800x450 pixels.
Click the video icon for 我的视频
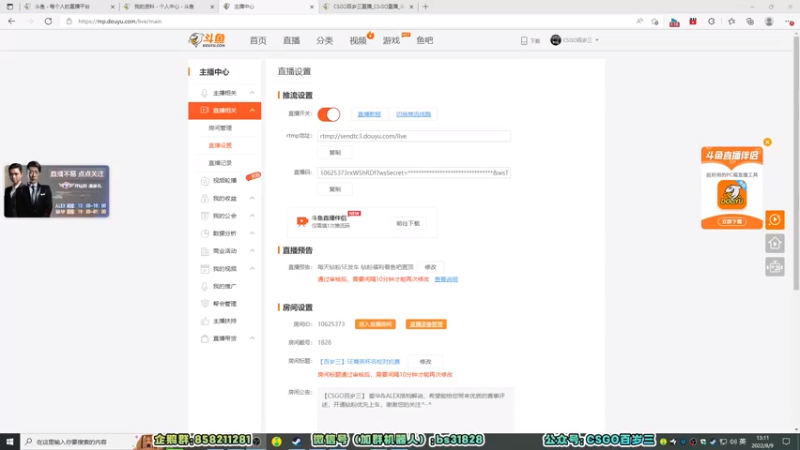(205, 268)
